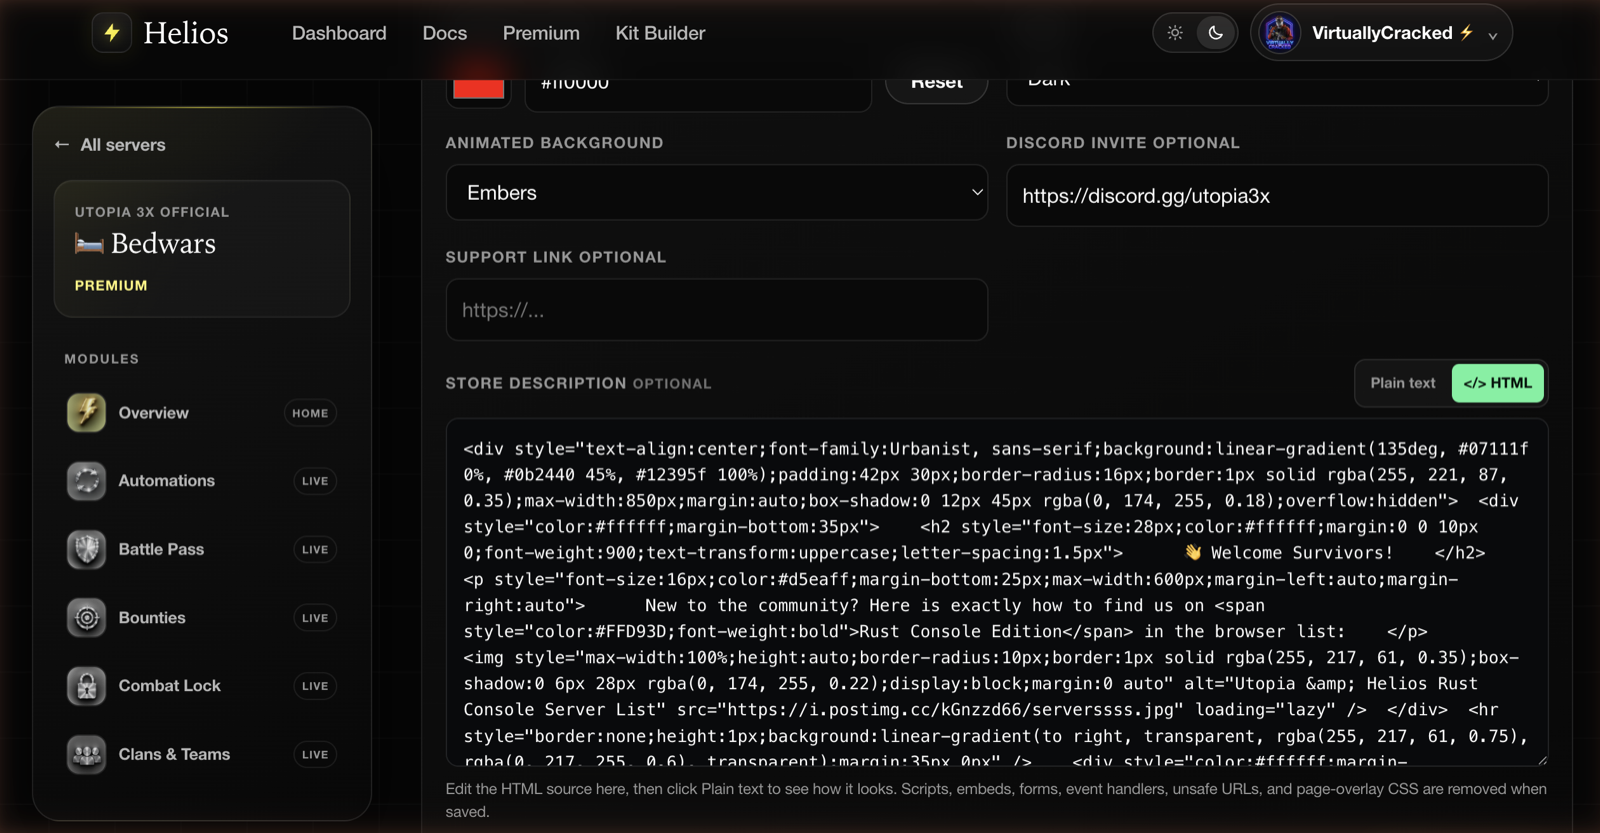Viewport: 1600px width, 833px height.
Task: Click the Combat Lock module label
Action: [x=169, y=686]
